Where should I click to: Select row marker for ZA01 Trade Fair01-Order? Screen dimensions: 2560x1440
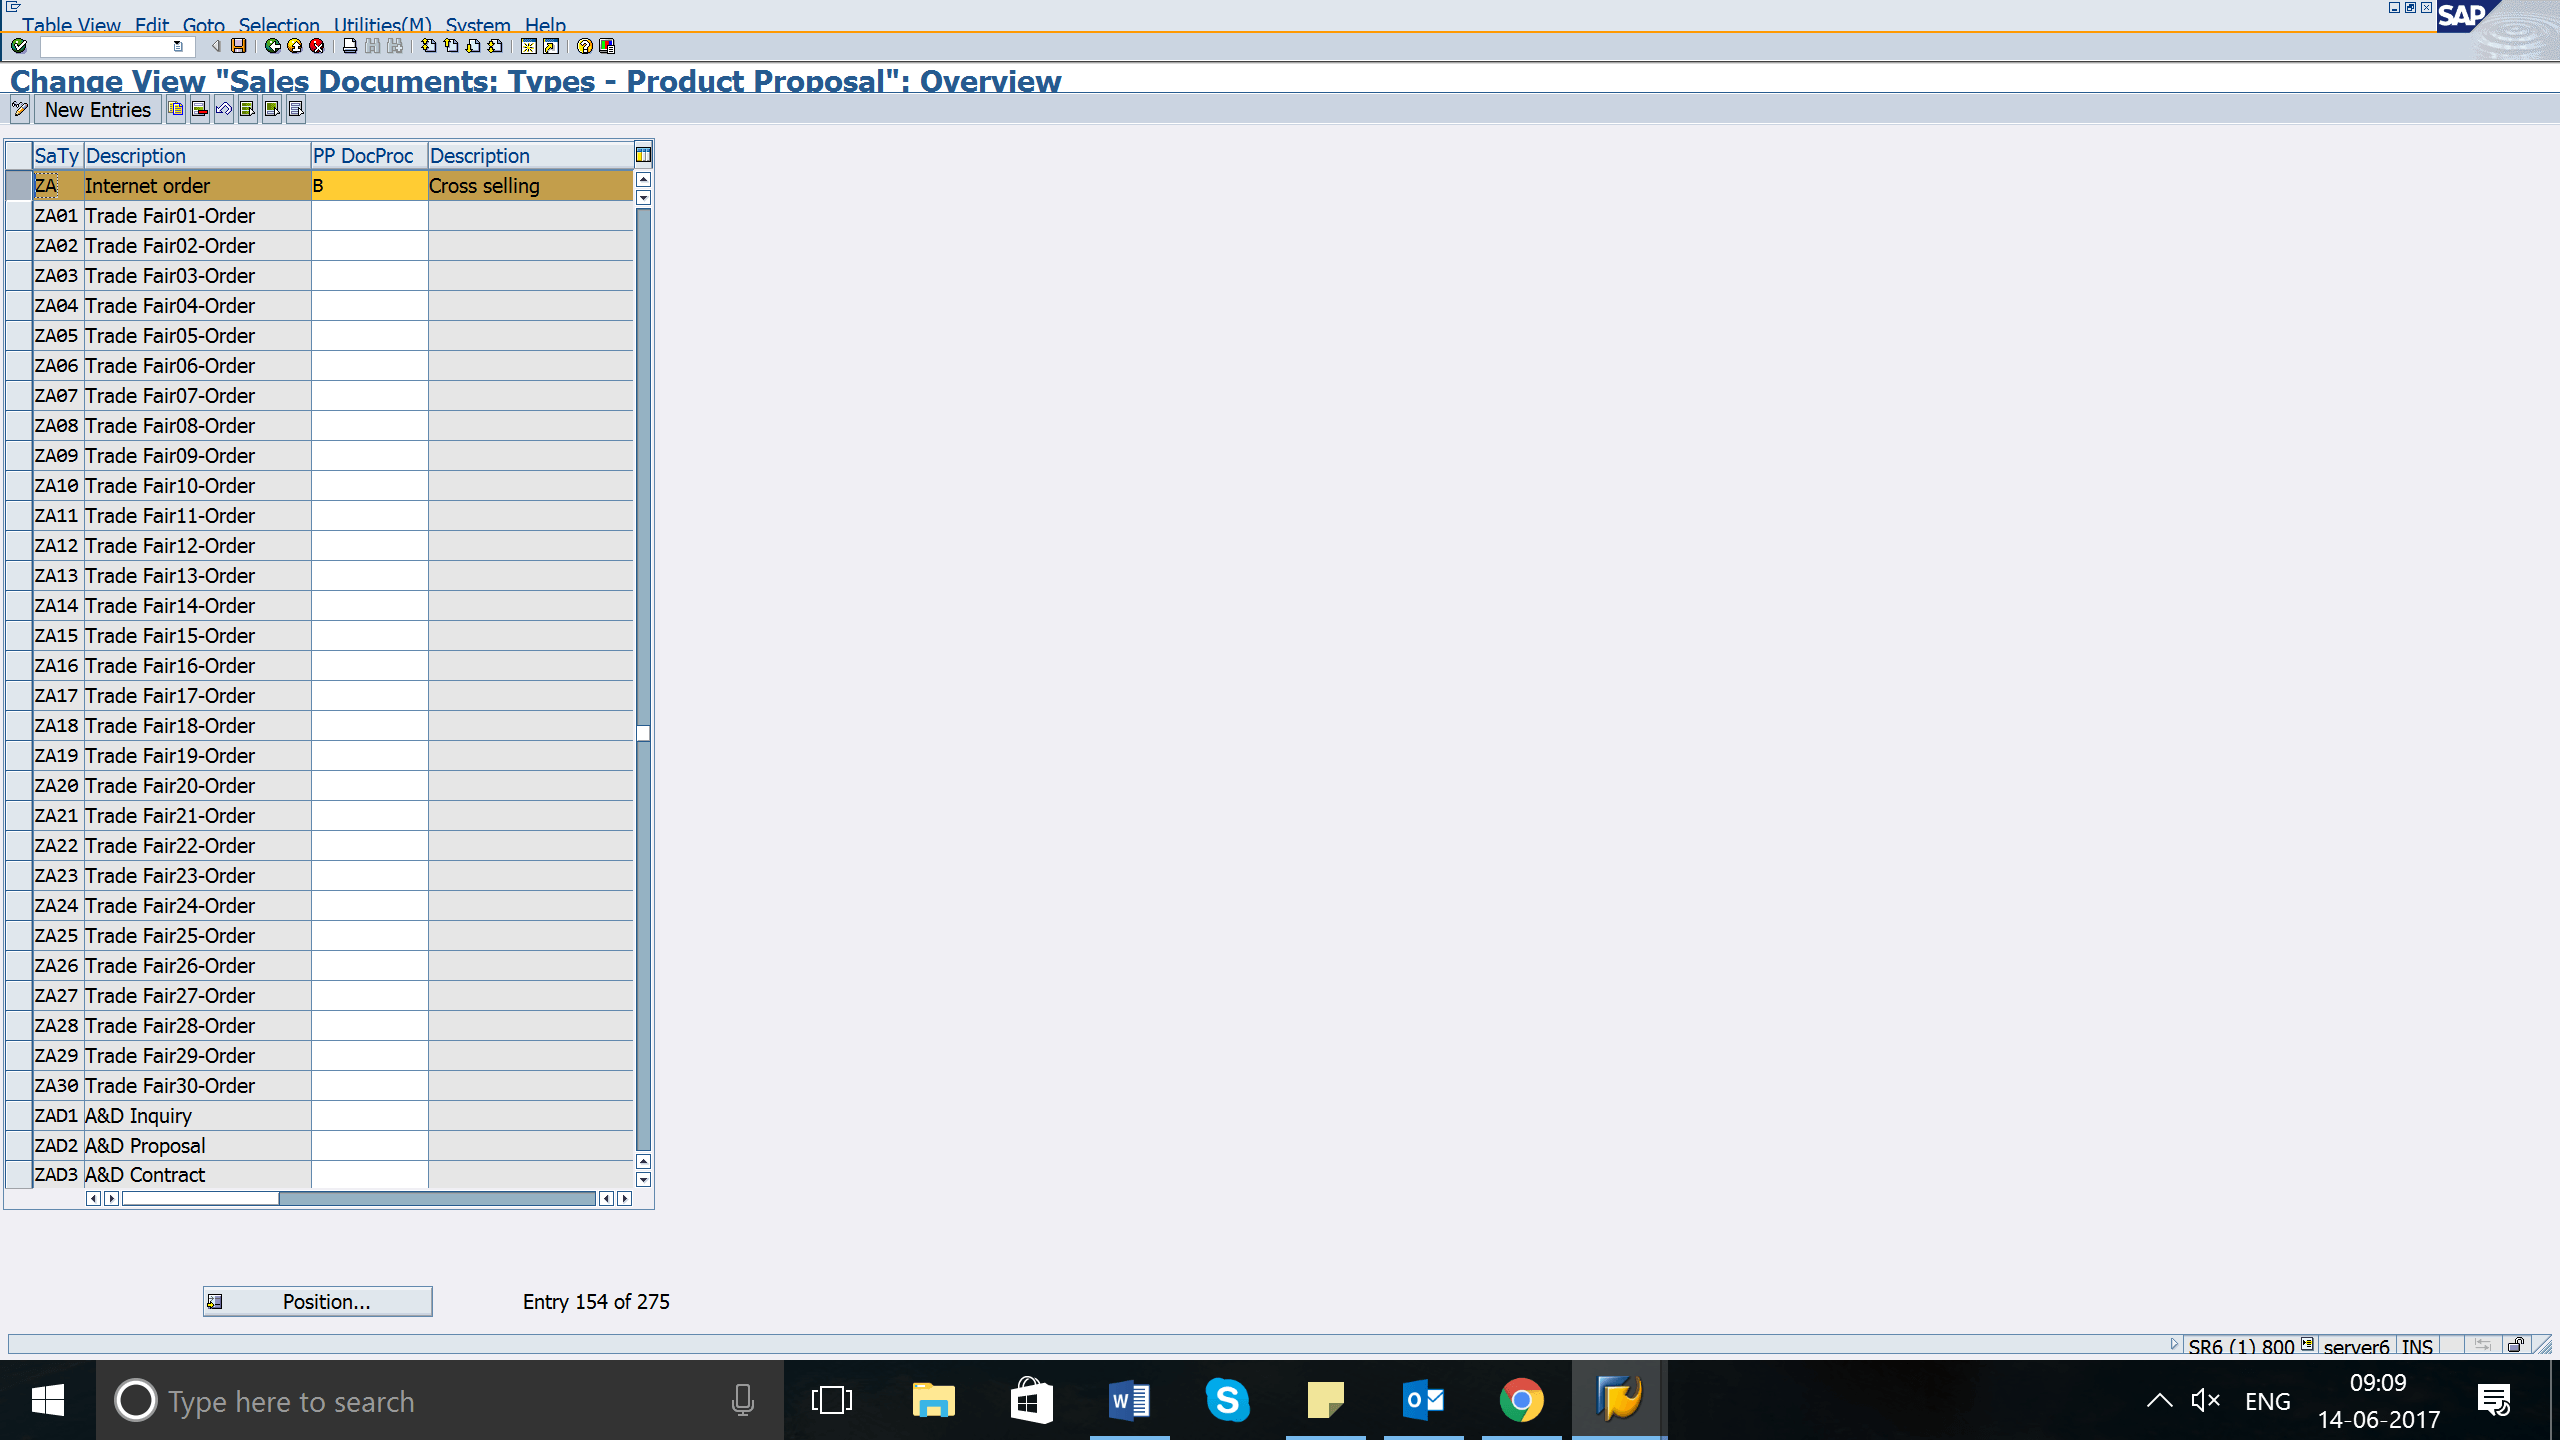18,216
